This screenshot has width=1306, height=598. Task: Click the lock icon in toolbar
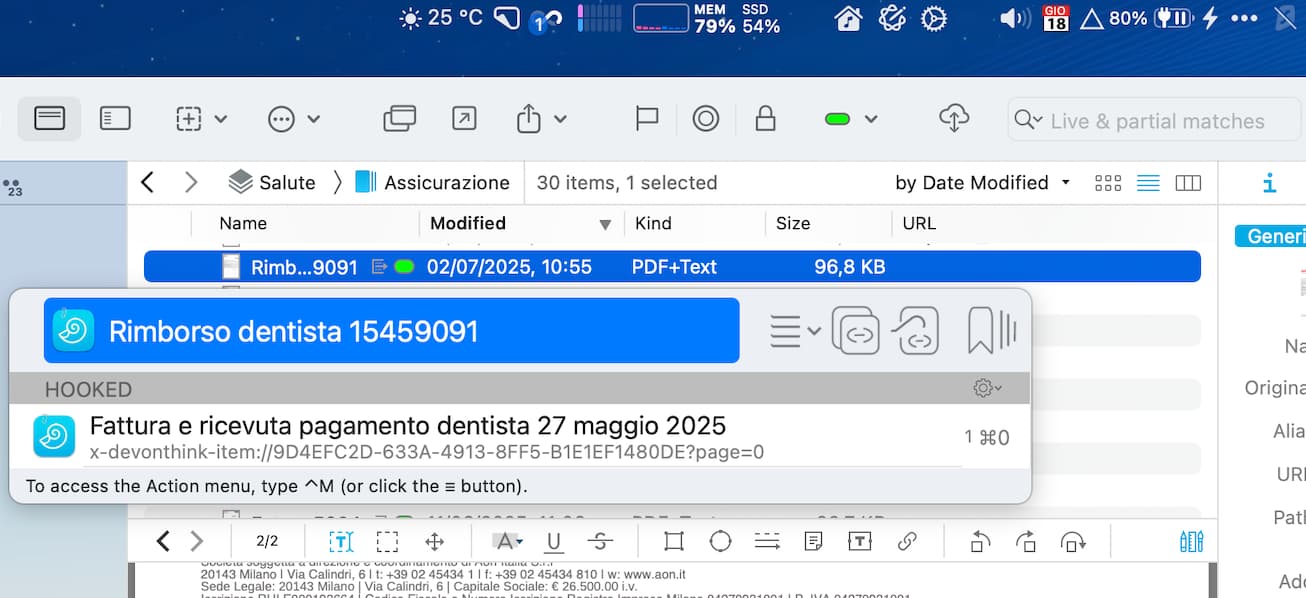765,119
